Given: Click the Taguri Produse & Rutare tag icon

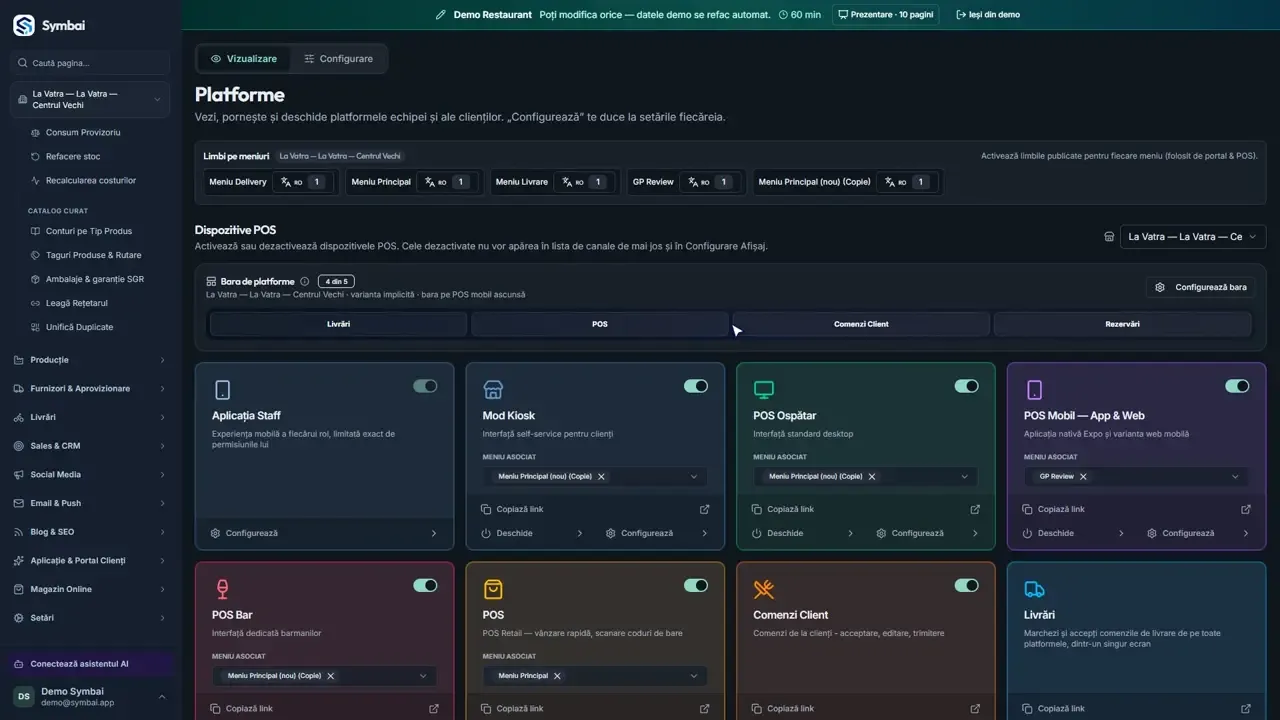Looking at the screenshot, I should coord(36,255).
